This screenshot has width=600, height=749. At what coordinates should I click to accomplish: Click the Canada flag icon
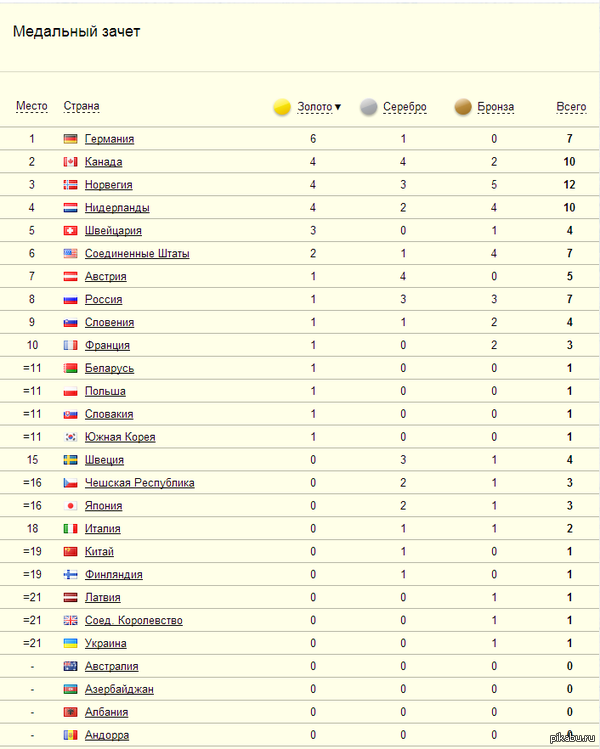click(70, 162)
